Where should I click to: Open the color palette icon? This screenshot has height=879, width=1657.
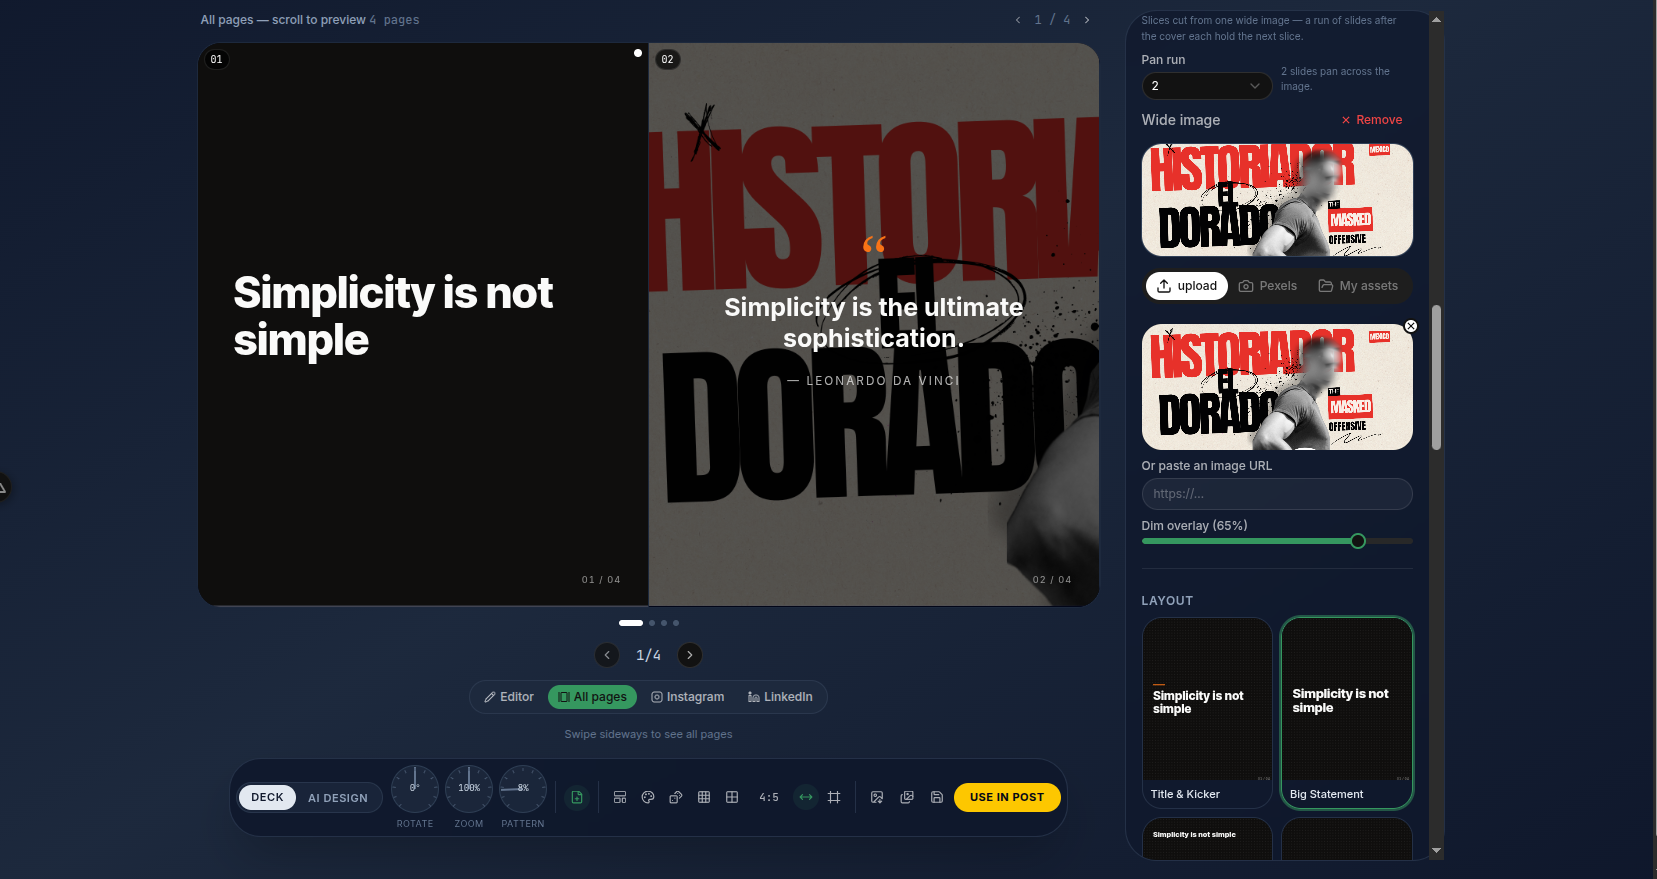tap(648, 797)
